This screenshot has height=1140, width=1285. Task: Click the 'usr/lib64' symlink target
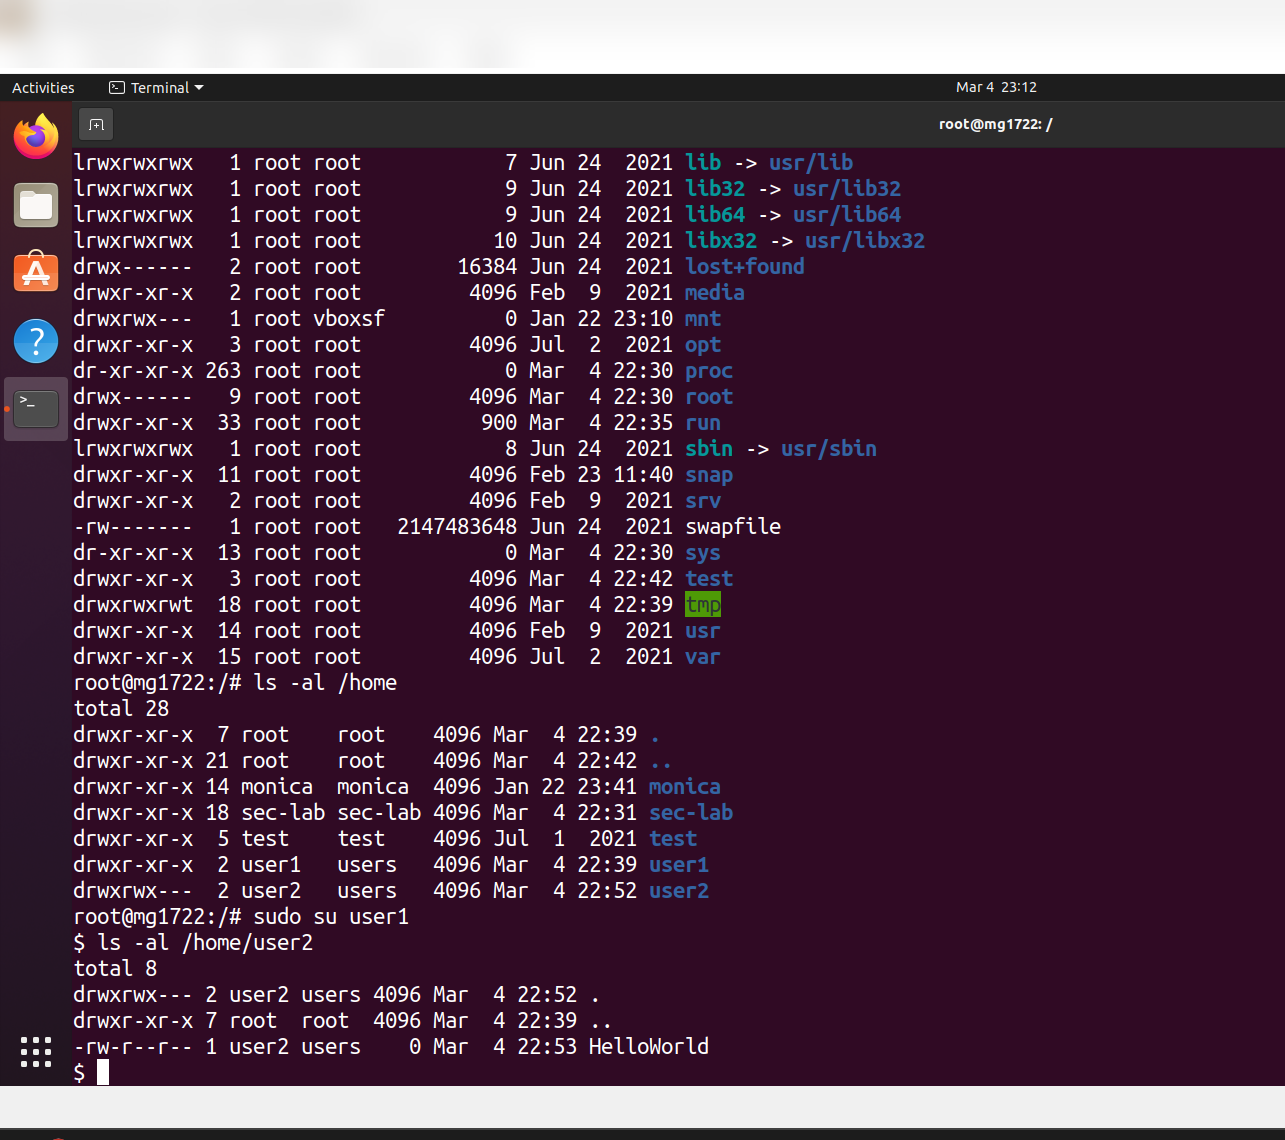[x=847, y=215]
